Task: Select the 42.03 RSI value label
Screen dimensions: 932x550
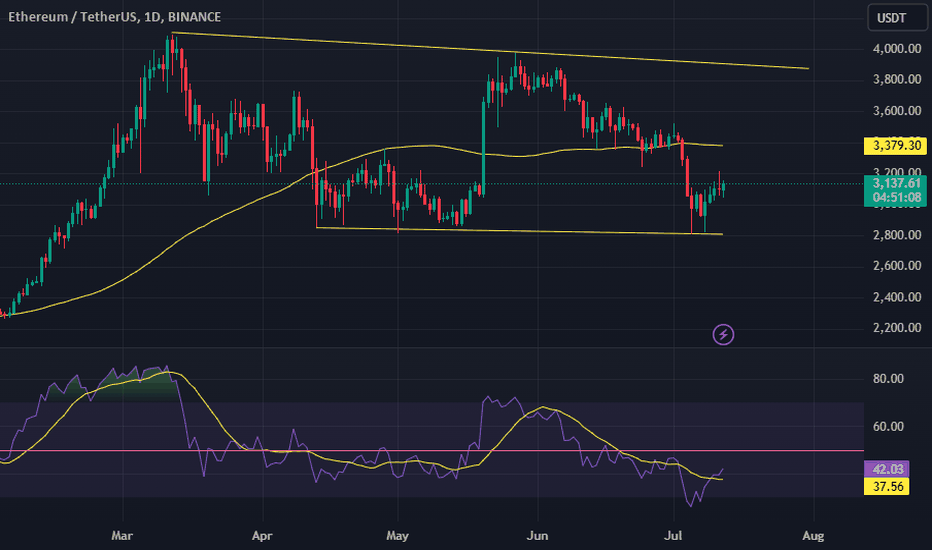Action: click(x=887, y=469)
